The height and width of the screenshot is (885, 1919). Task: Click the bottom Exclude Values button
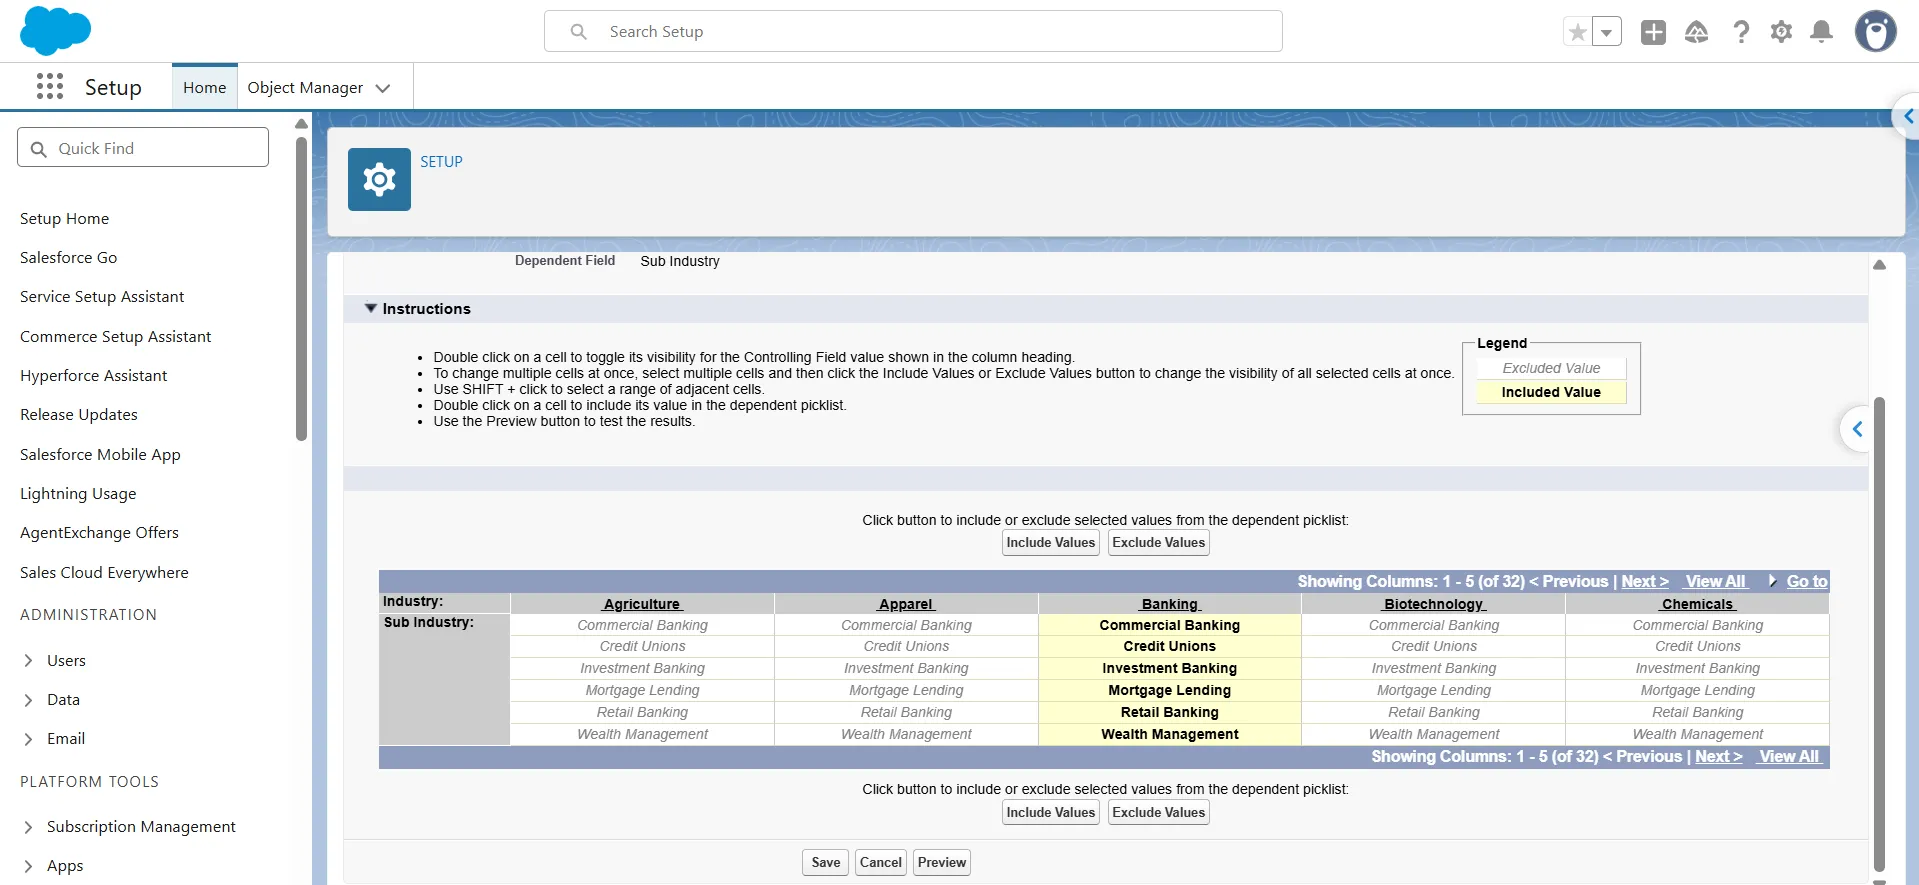[x=1158, y=813]
